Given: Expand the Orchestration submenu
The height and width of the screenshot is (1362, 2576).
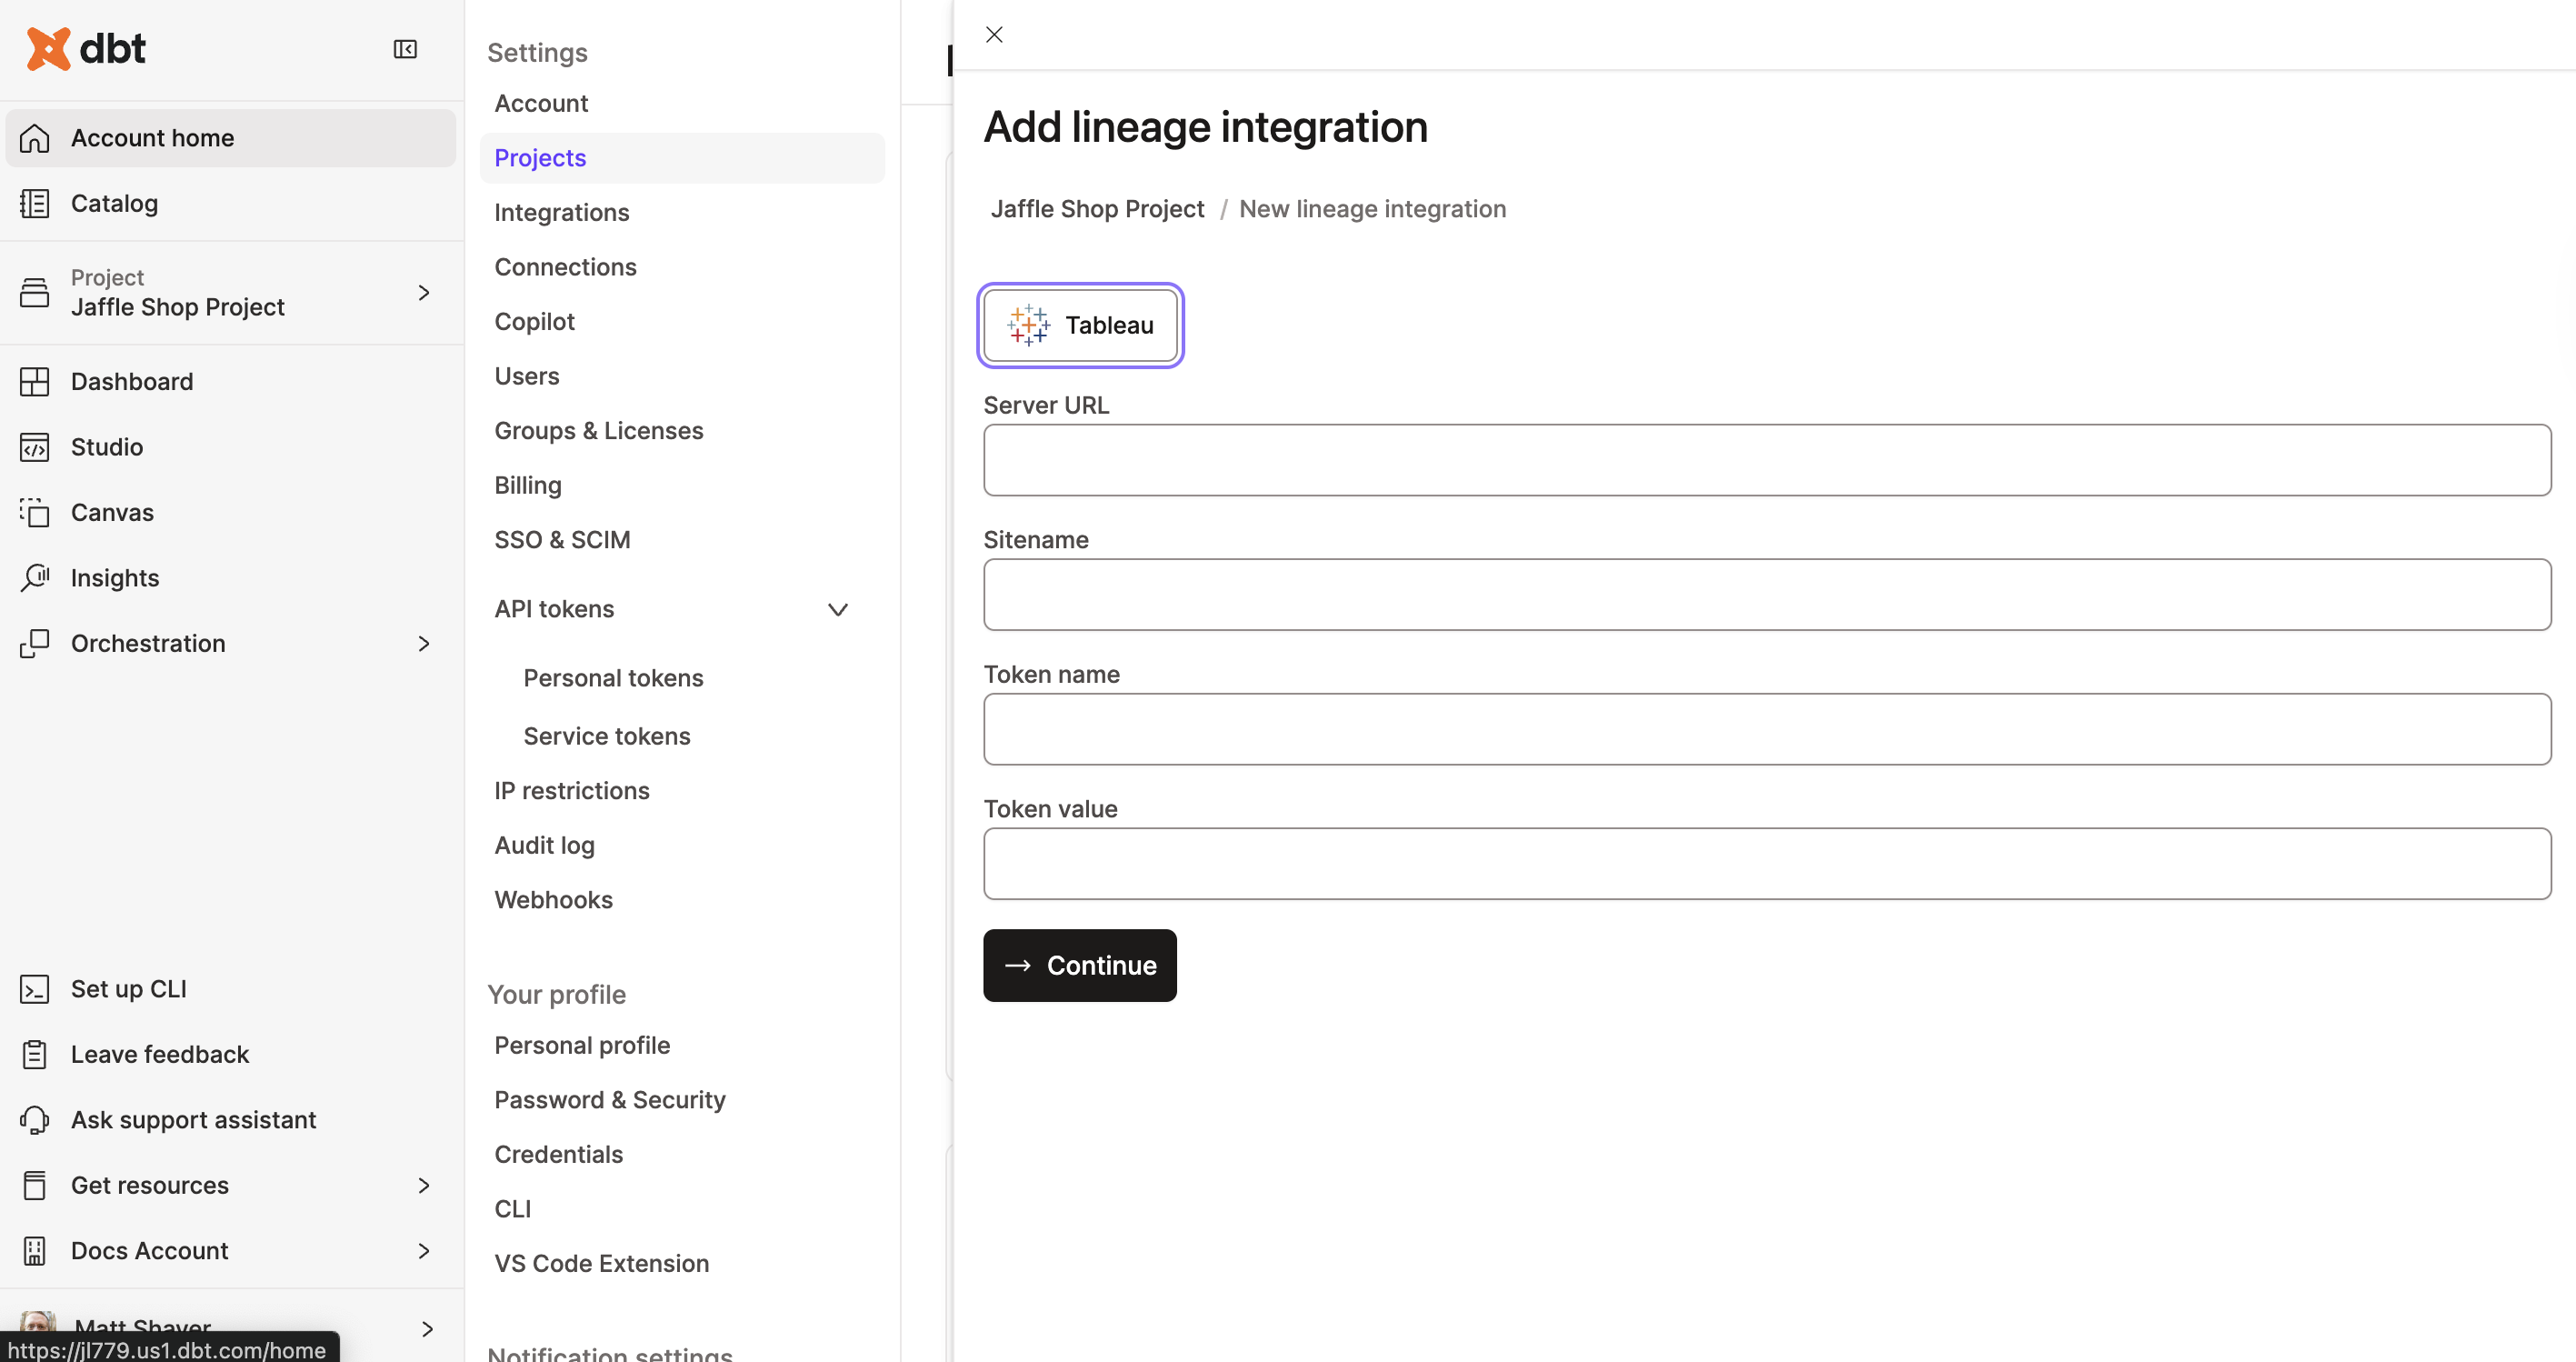Looking at the screenshot, I should pos(423,643).
